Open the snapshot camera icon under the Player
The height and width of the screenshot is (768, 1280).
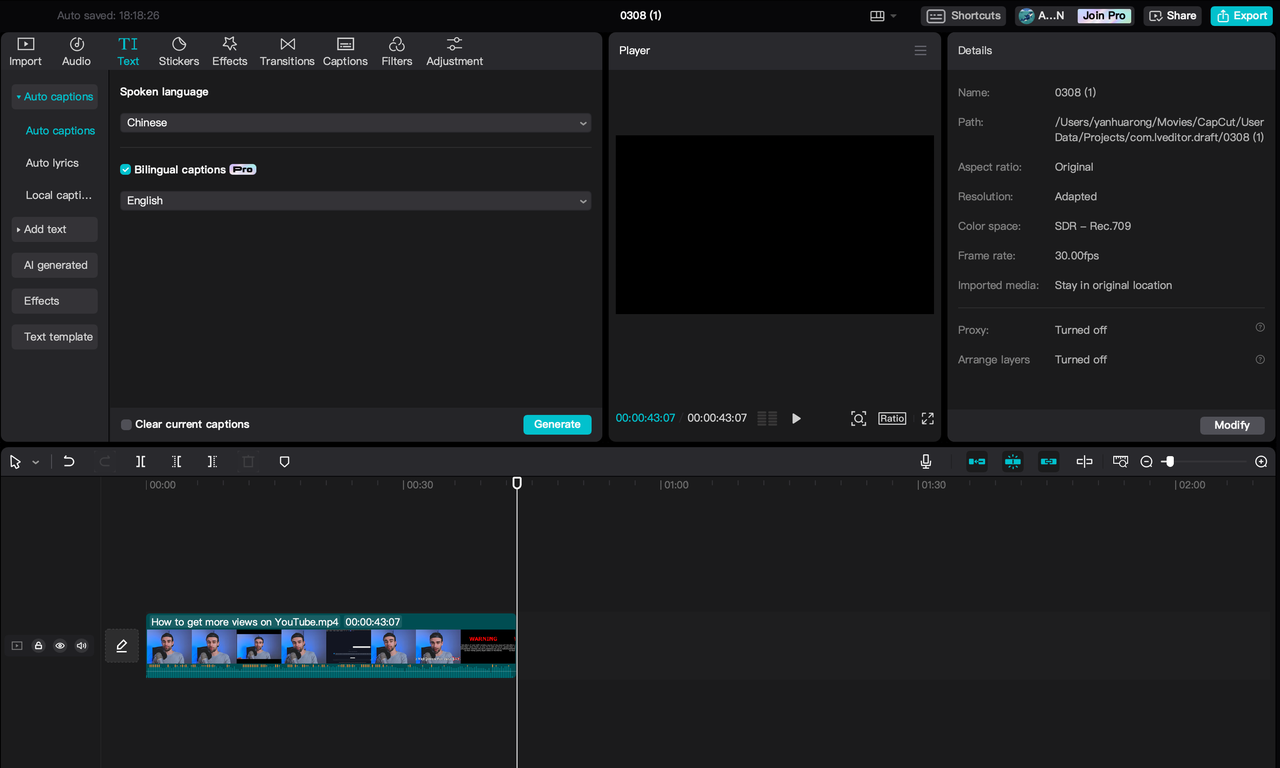coord(858,418)
